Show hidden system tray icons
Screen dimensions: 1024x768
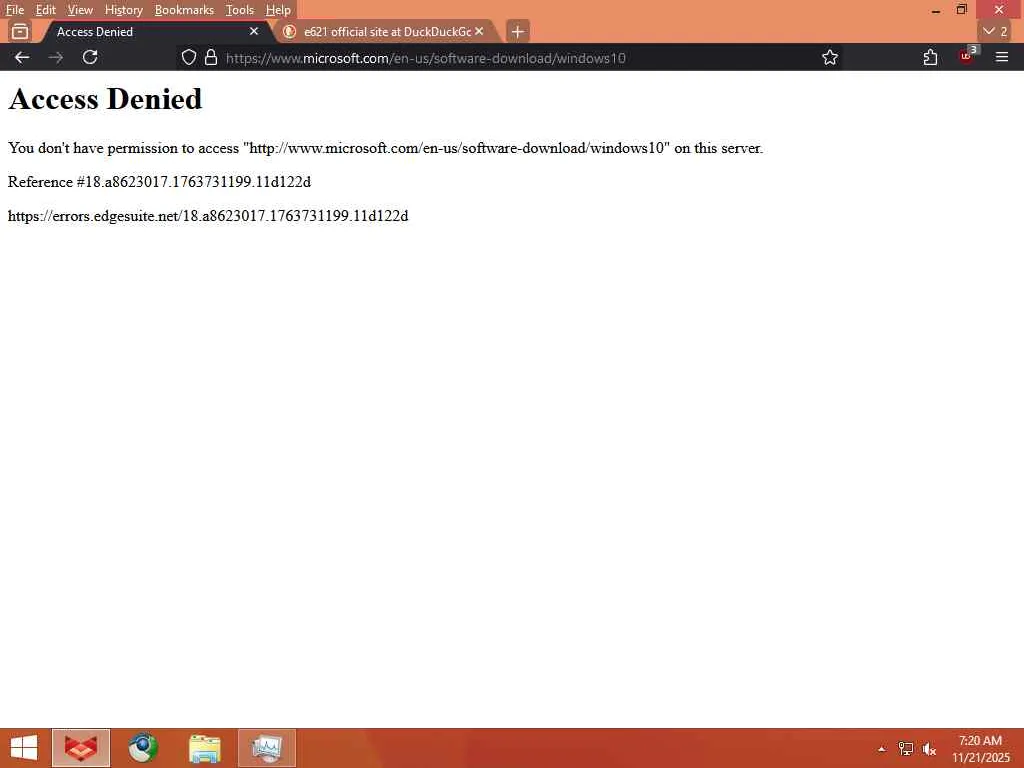tap(882, 749)
